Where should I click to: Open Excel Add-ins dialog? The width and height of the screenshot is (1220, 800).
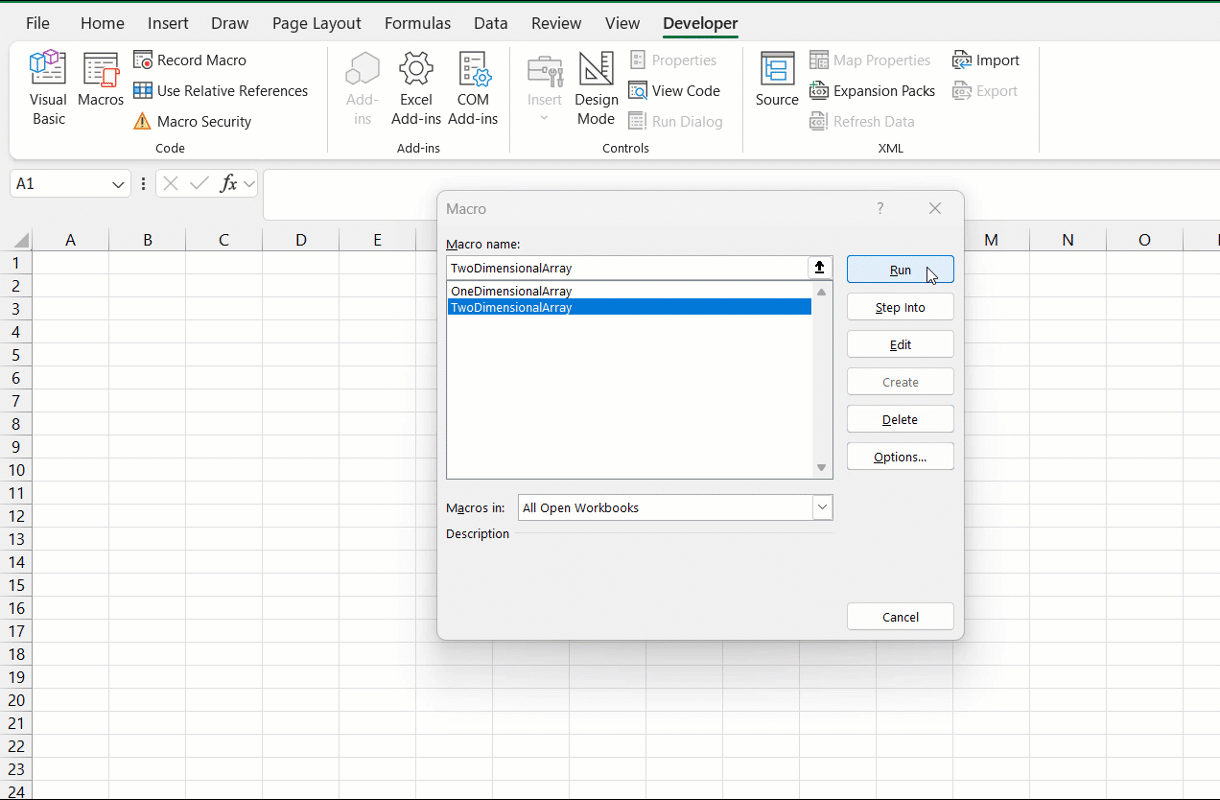[x=416, y=89]
